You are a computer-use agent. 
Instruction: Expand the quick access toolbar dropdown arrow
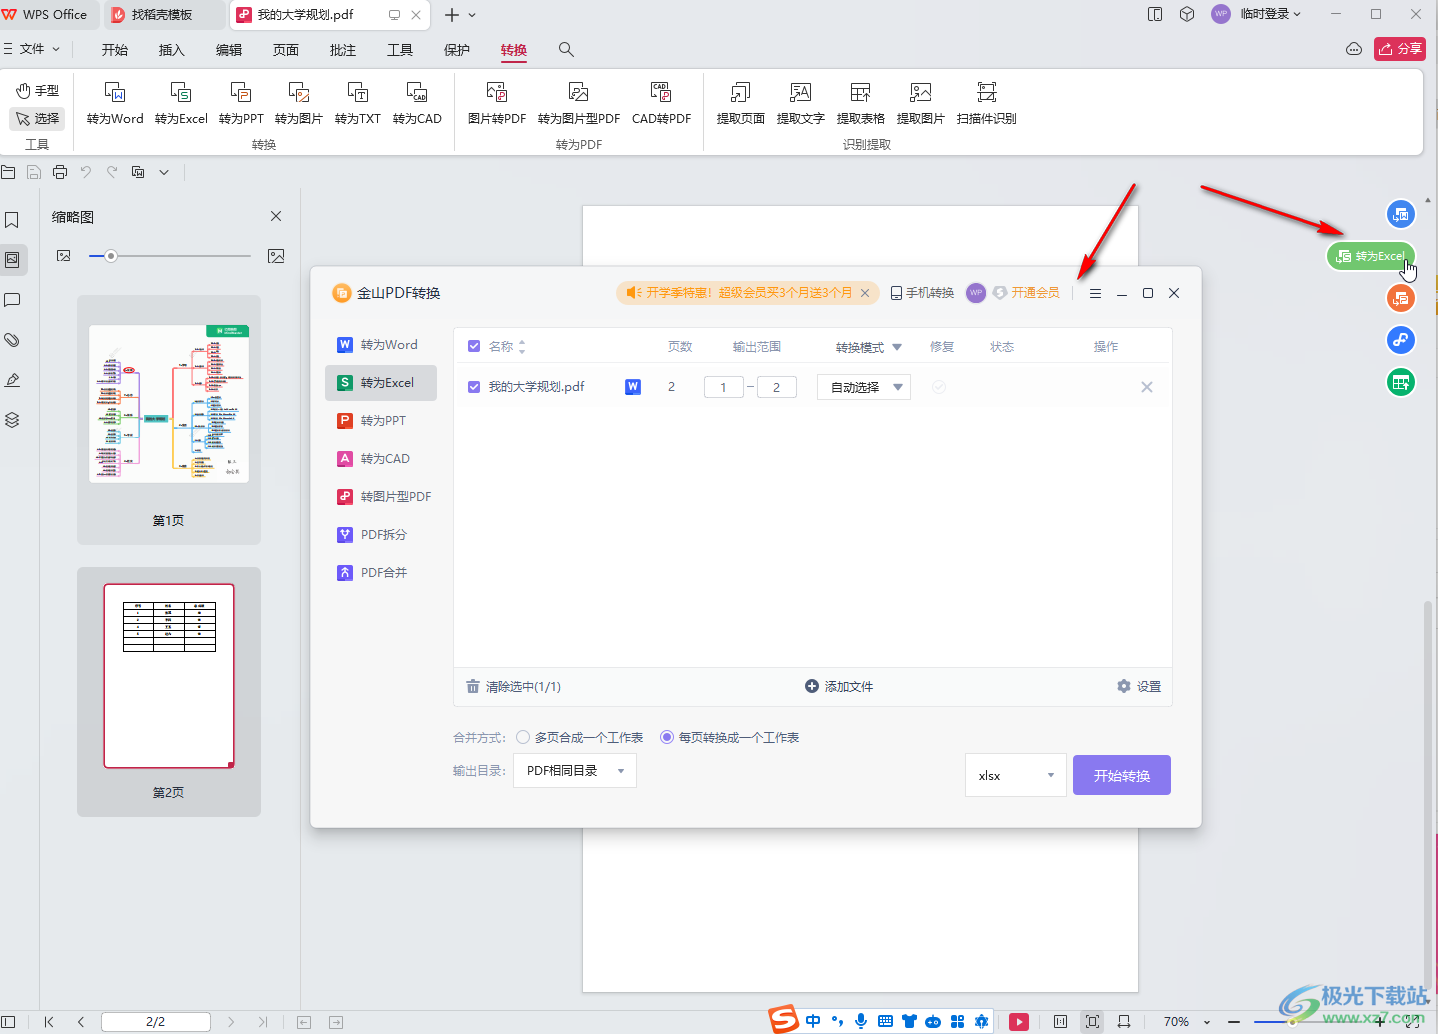[164, 172]
